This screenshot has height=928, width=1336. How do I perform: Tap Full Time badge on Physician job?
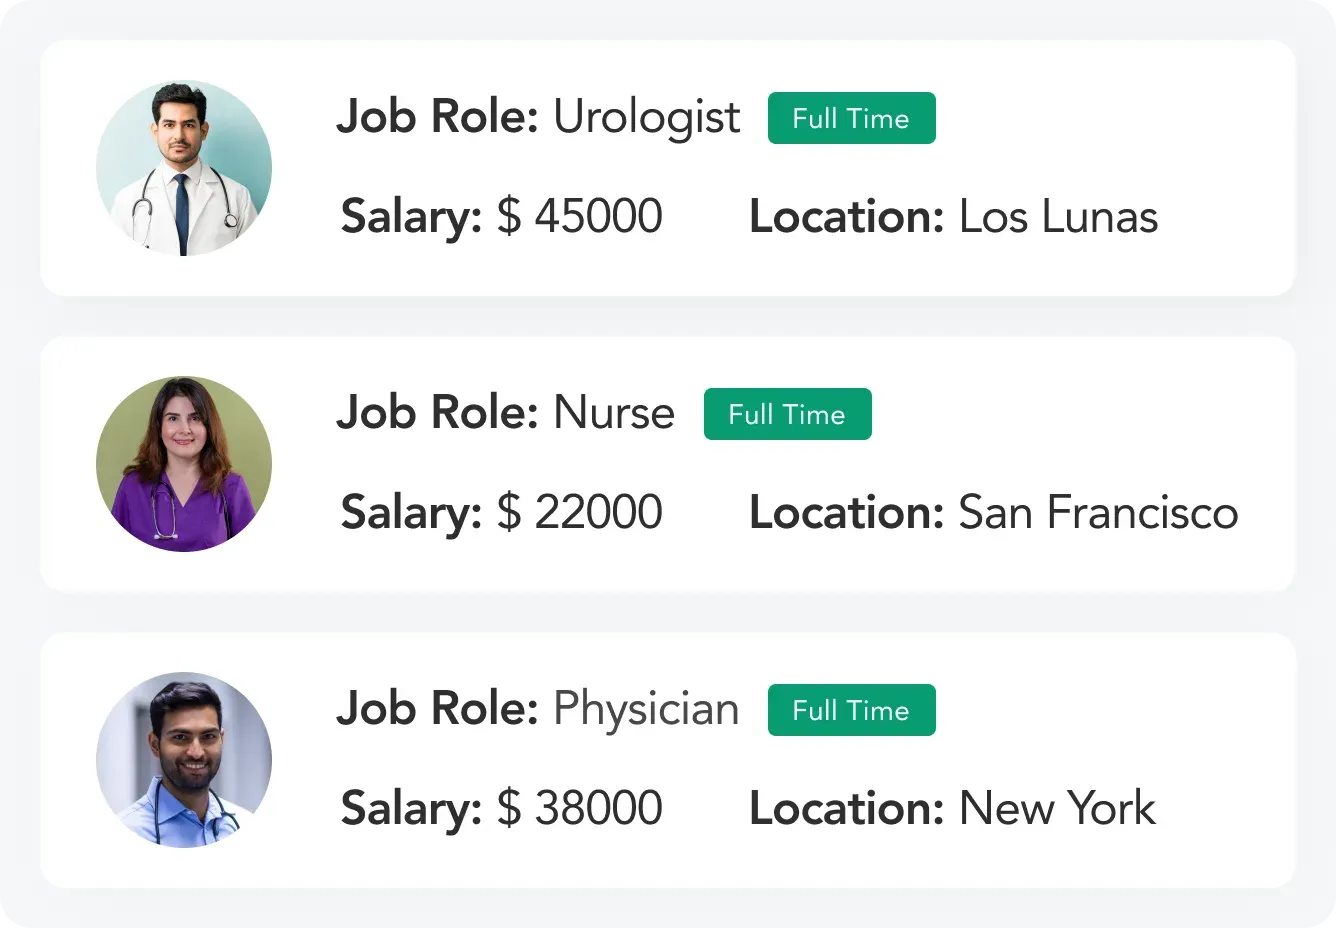[x=851, y=710]
